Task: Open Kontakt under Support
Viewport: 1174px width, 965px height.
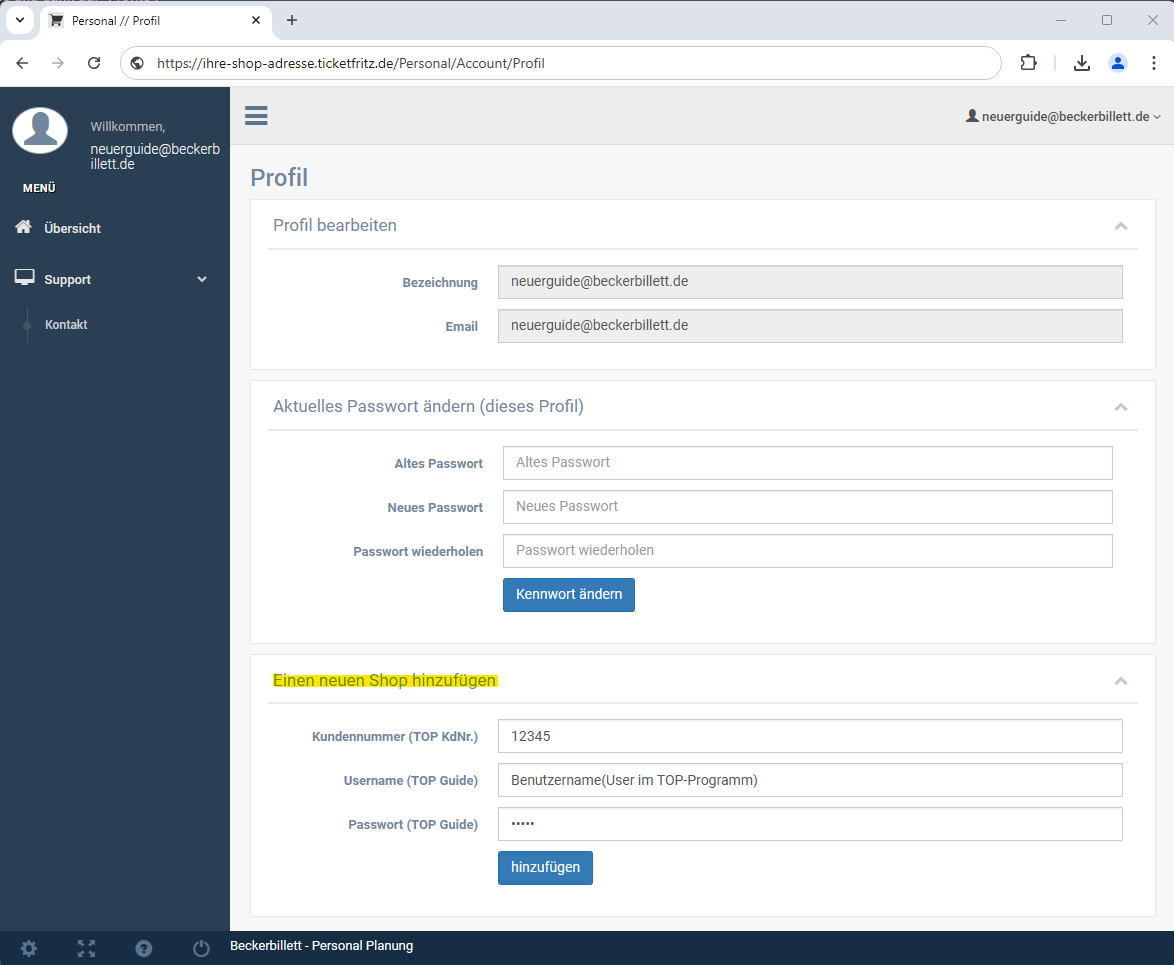Action: coord(66,324)
